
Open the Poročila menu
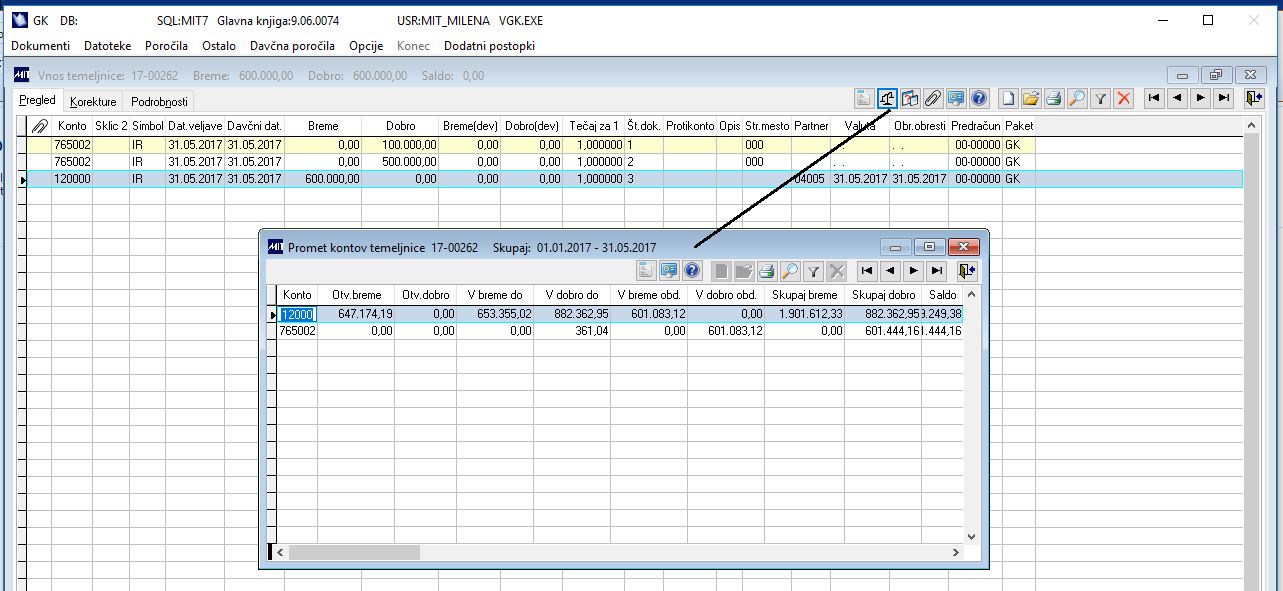[x=166, y=46]
